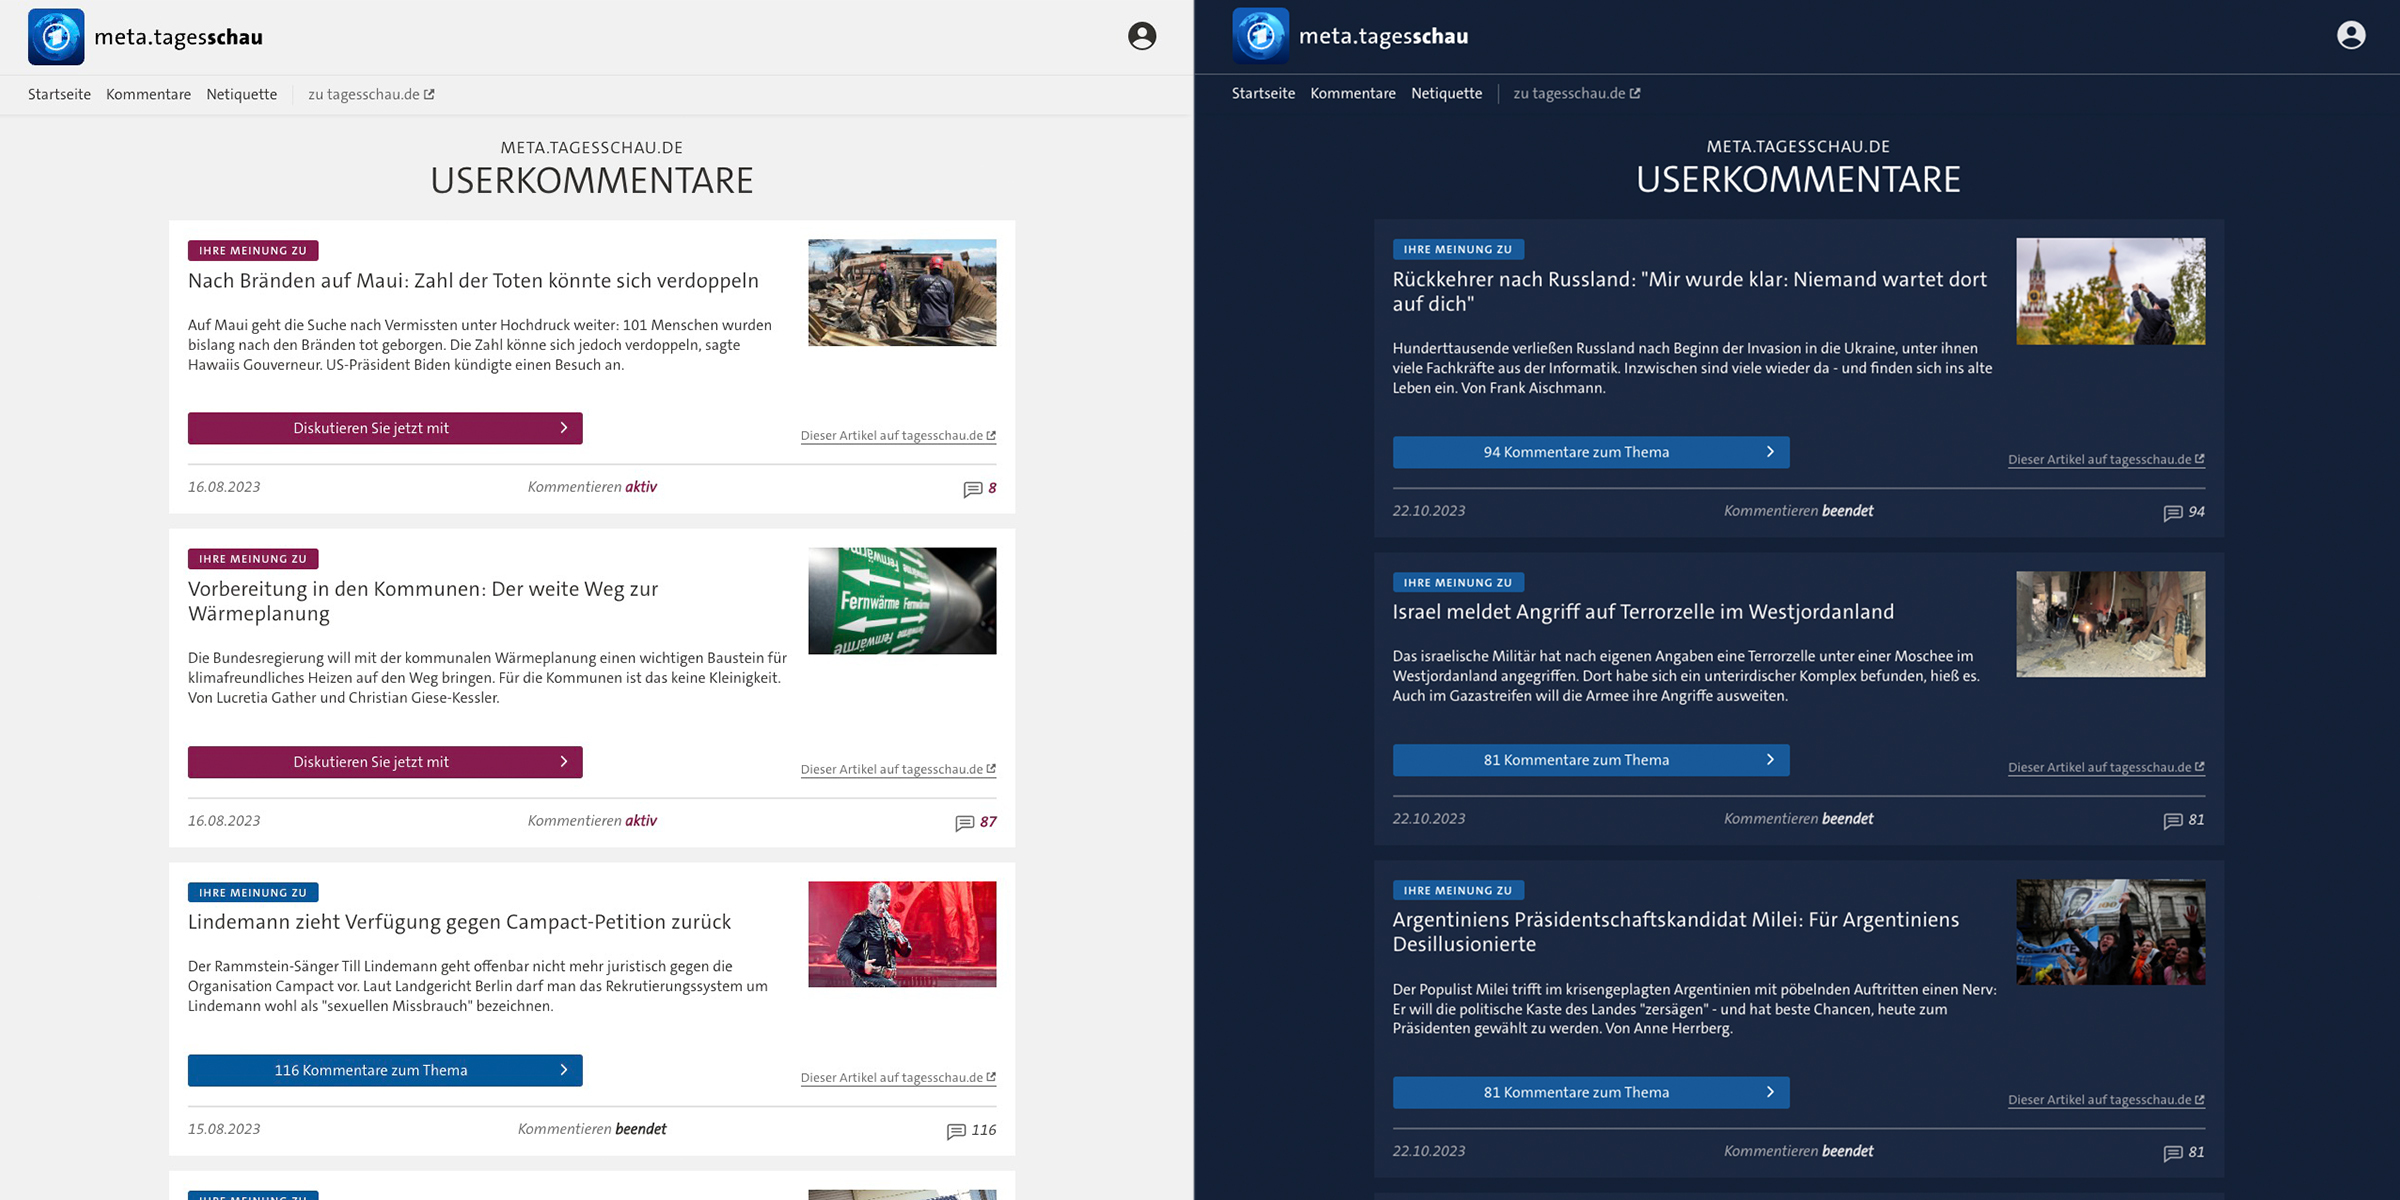Click the comment bubble for Argentinien article
The width and height of the screenshot is (2400, 1200).
[x=2172, y=1153]
